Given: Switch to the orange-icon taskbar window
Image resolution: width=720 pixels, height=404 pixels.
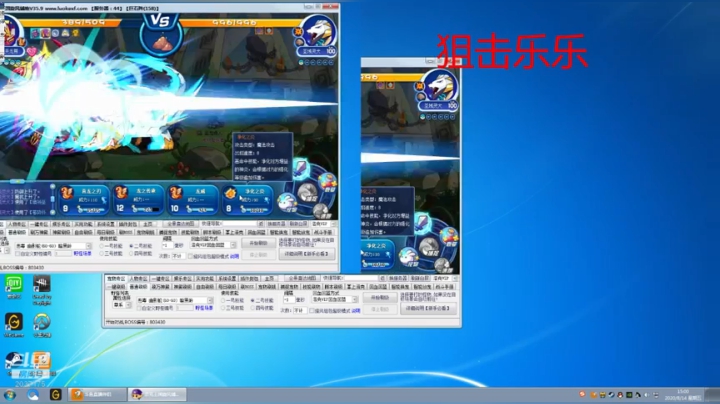Looking at the screenshot, I should tap(97, 394).
